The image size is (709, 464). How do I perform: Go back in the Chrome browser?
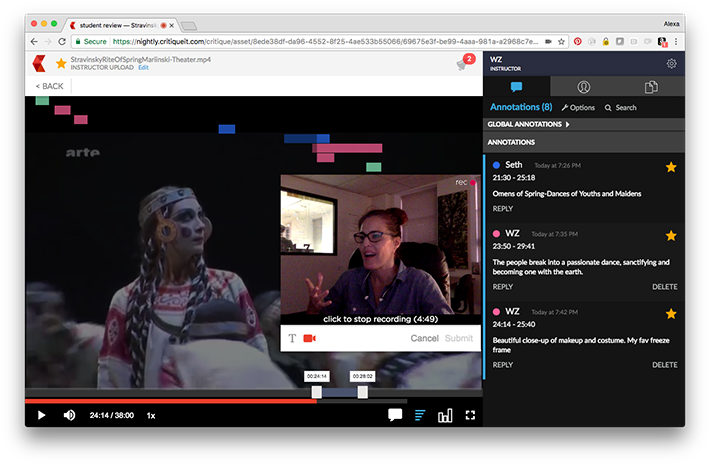pyautogui.click(x=34, y=42)
